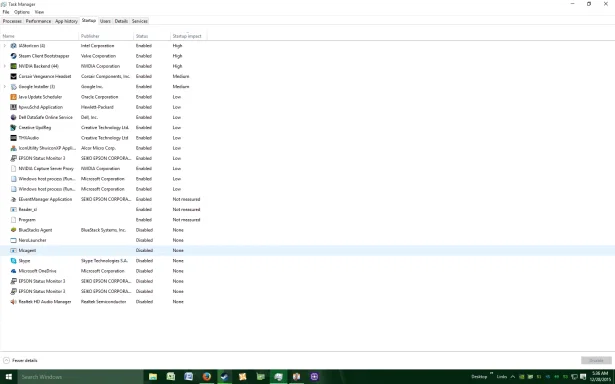The width and height of the screenshot is (615, 384).
Task: Select the NeroLauncher row icon
Action: (13, 240)
